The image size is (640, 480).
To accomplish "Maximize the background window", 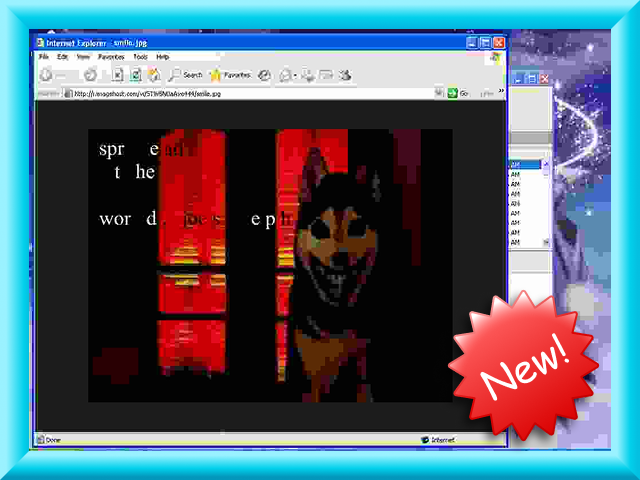I will [532, 79].
